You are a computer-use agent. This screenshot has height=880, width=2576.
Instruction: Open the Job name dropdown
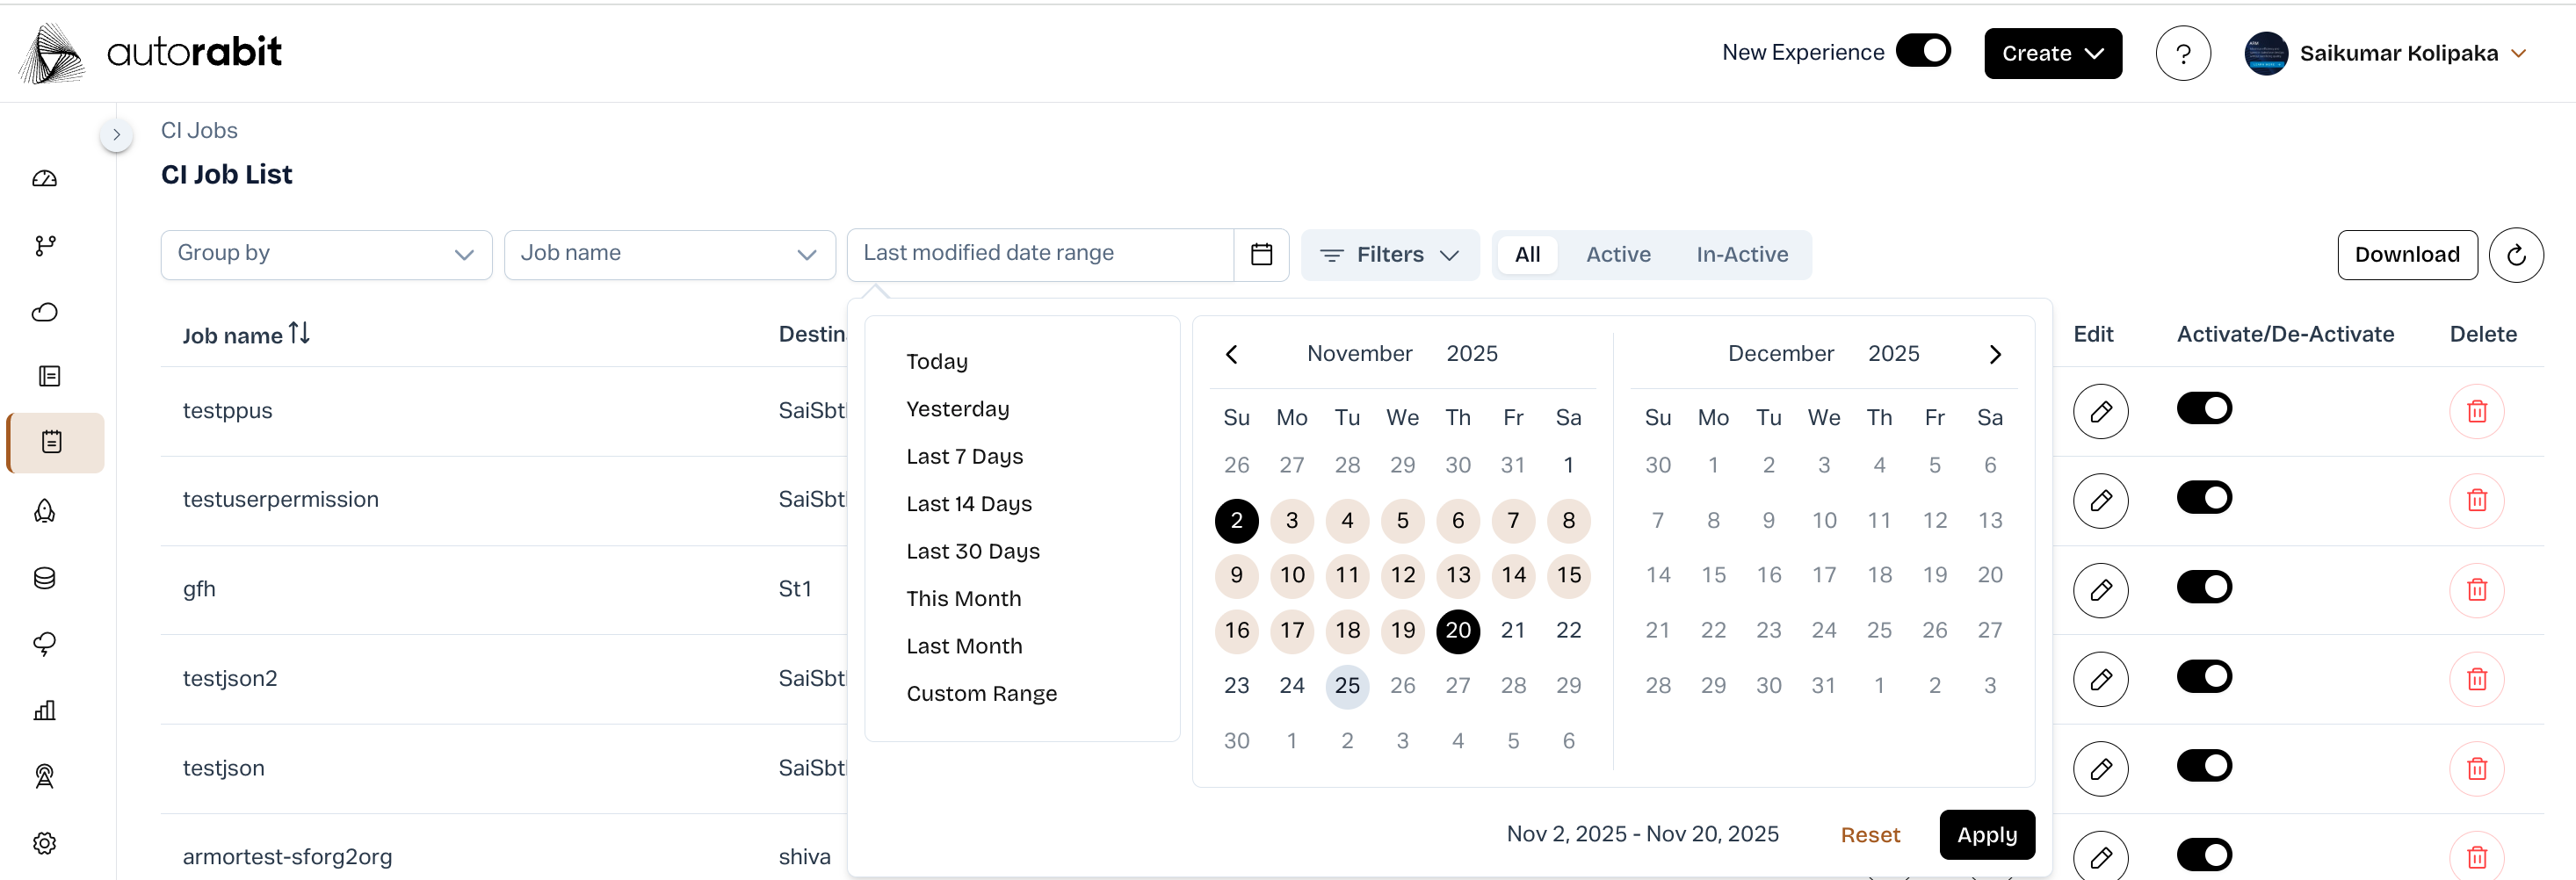[x=669, y=254]
